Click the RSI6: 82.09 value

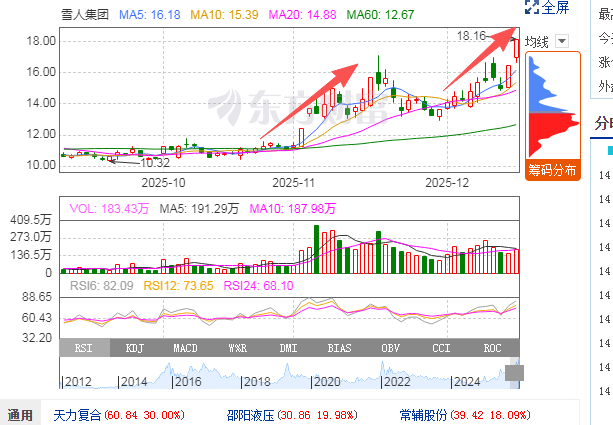click(102, 286)
